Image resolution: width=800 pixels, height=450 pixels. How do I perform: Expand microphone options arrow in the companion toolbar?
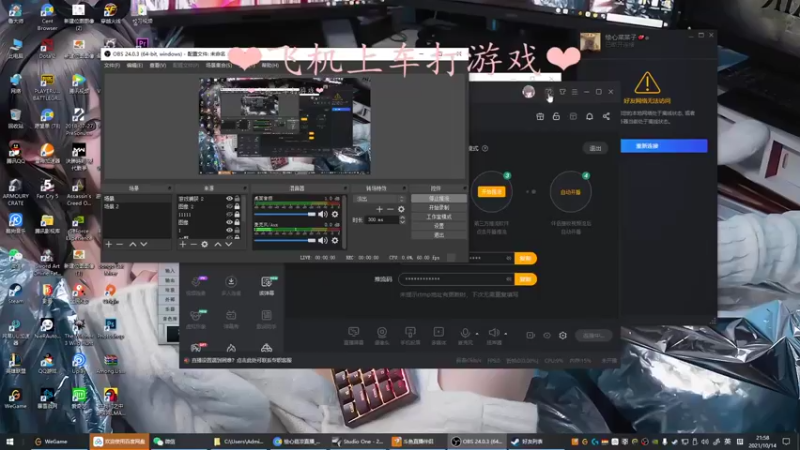pos(477,334)
